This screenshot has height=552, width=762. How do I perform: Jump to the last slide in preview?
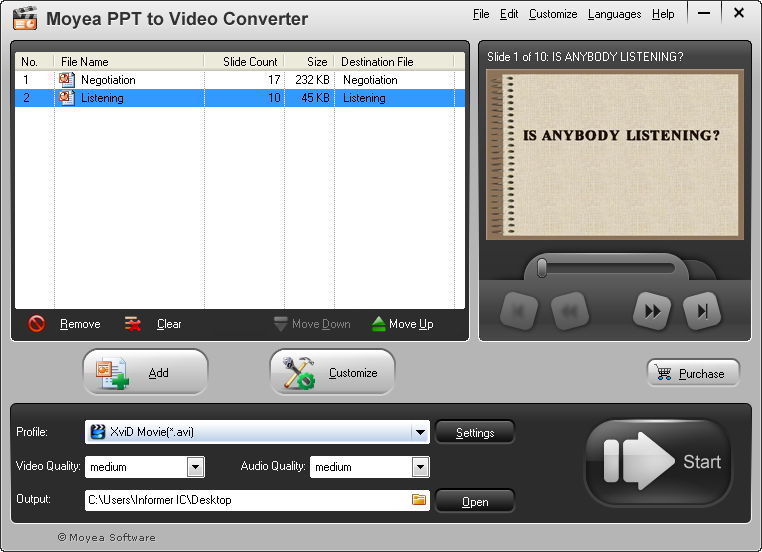click(x=702, y=310)
